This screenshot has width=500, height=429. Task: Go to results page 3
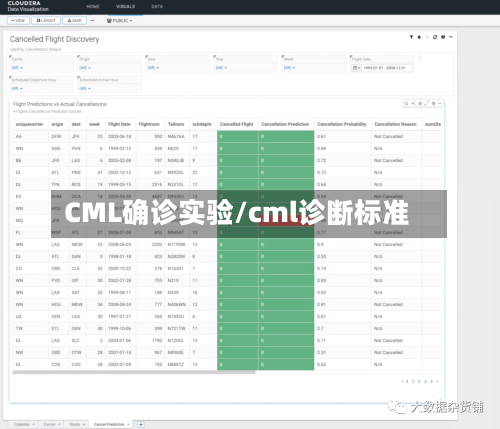[419, 381]
